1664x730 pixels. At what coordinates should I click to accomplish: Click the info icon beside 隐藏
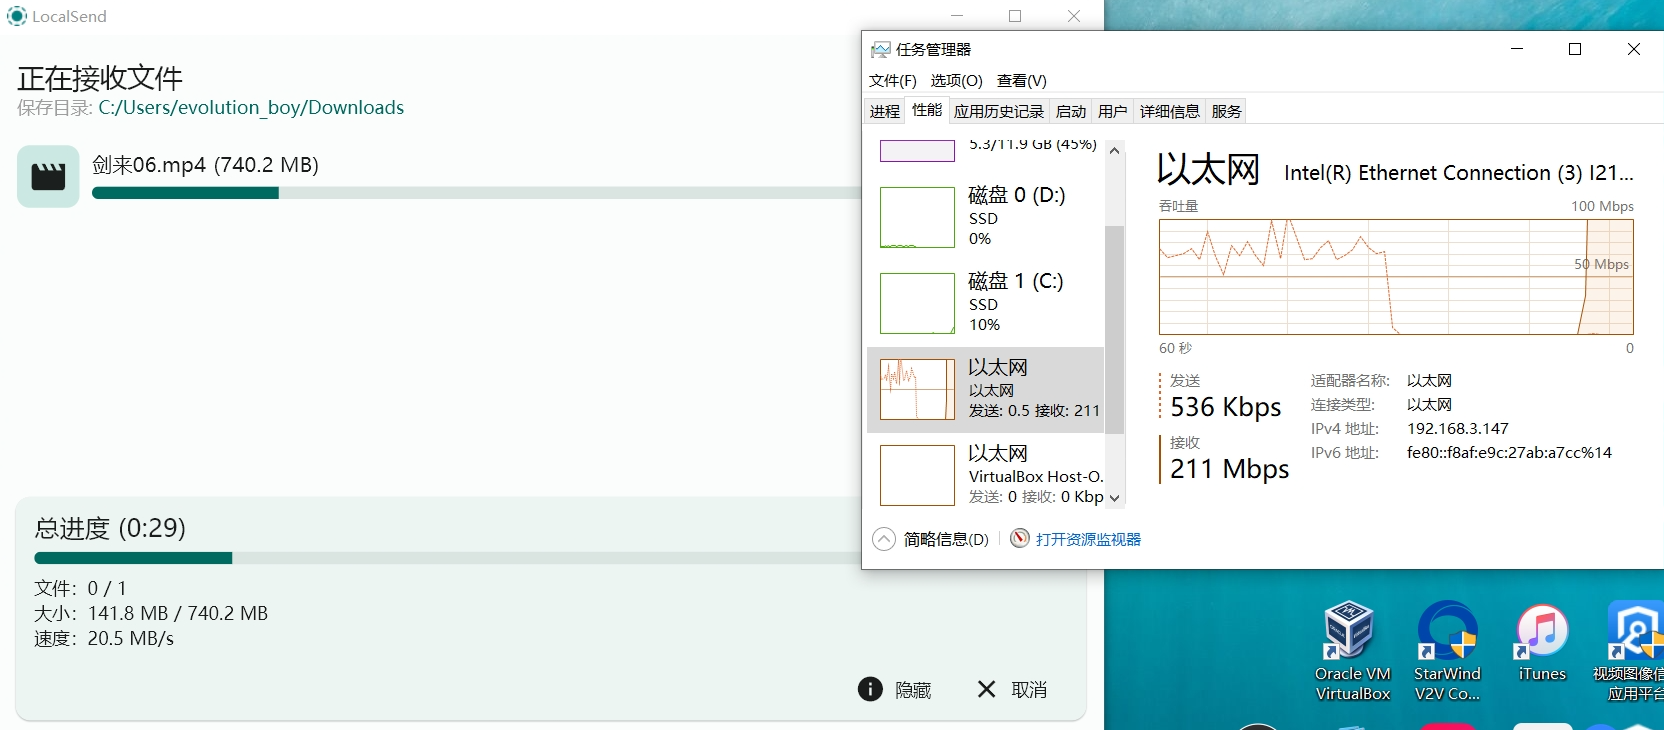point(870,689)
